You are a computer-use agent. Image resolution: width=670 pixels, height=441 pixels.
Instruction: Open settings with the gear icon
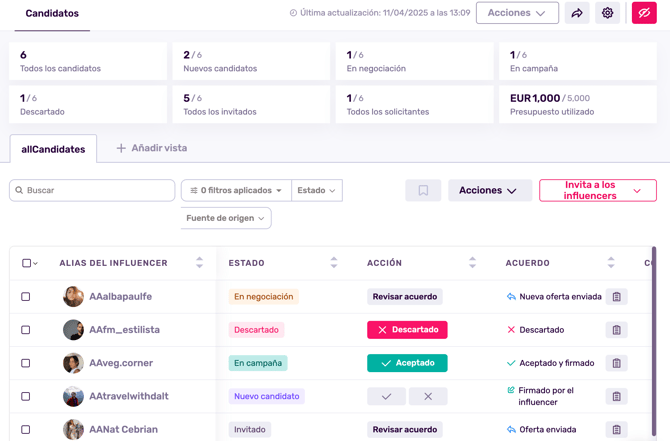point(608,13)
